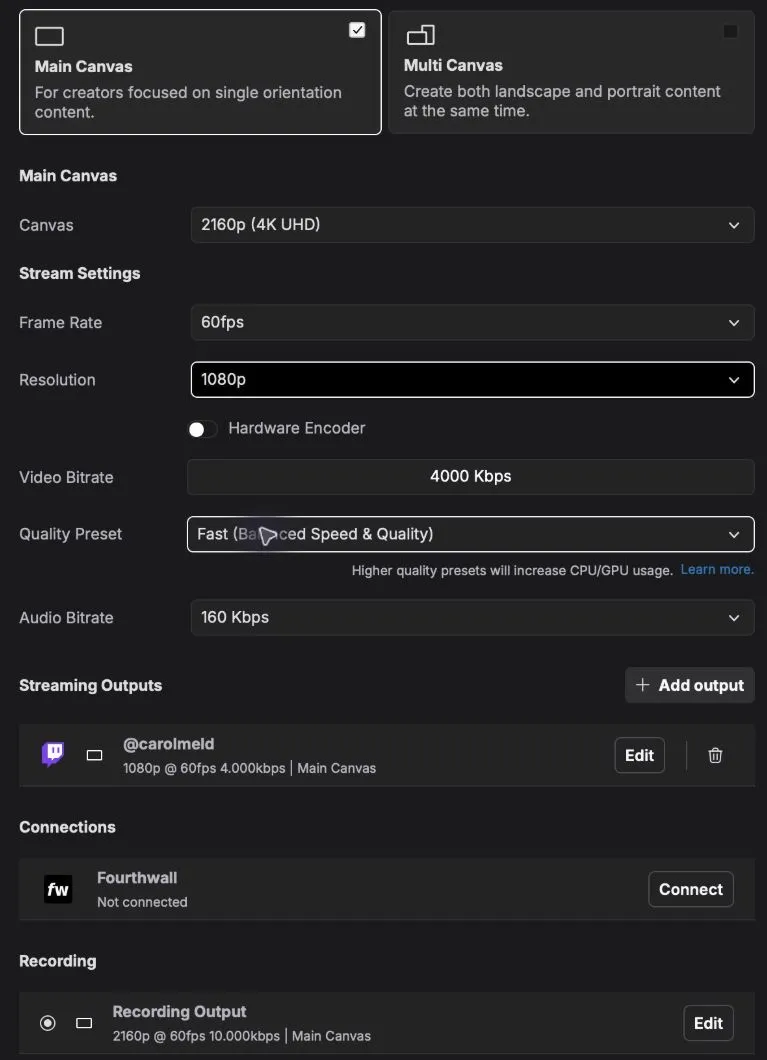This screenshot has width=767, height=1060.
Task: Click the Audio Bitrate label
Action: click(66, 617)
